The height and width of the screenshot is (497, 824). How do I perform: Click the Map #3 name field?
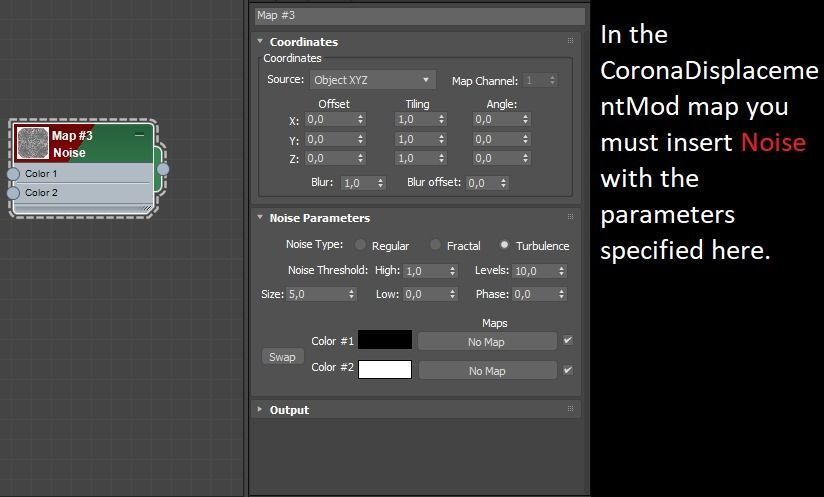pos(419,15)
